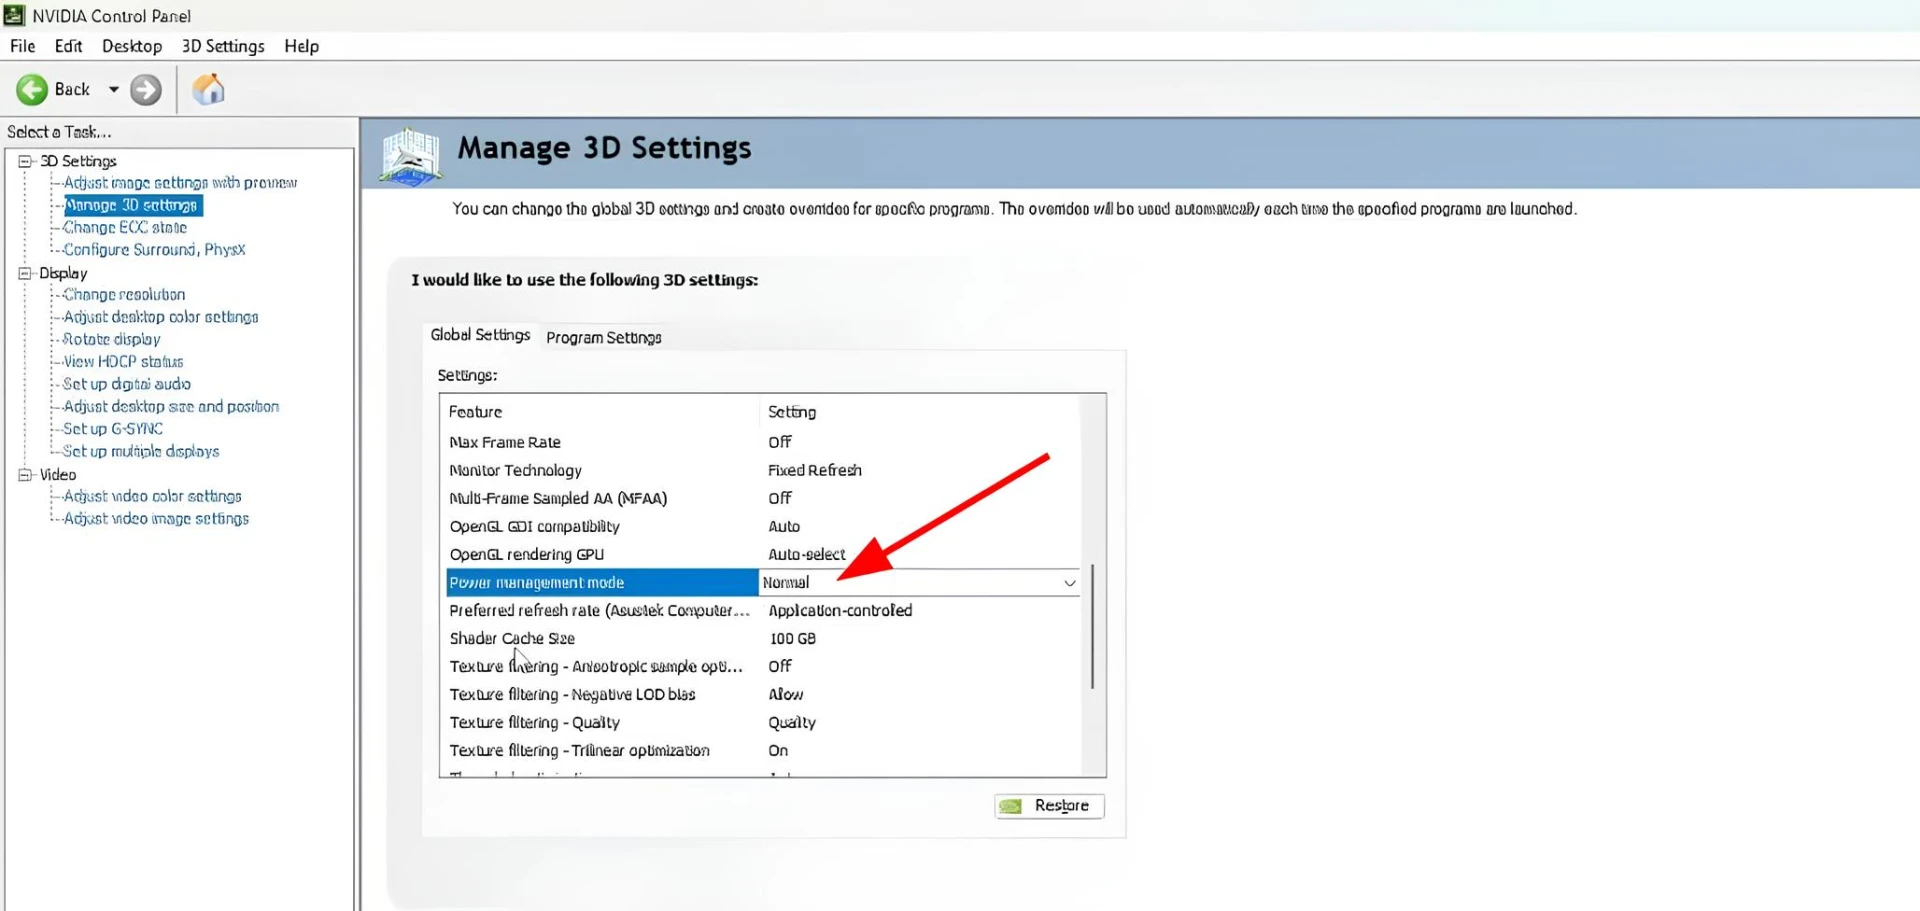1920x911 pixels.
Task: Click the settings list vertical scrollbar
Action: pos(1093,626)
